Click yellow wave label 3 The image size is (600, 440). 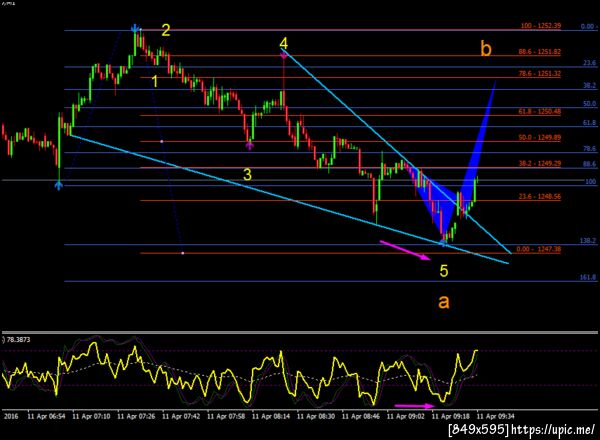click(248, 174)
